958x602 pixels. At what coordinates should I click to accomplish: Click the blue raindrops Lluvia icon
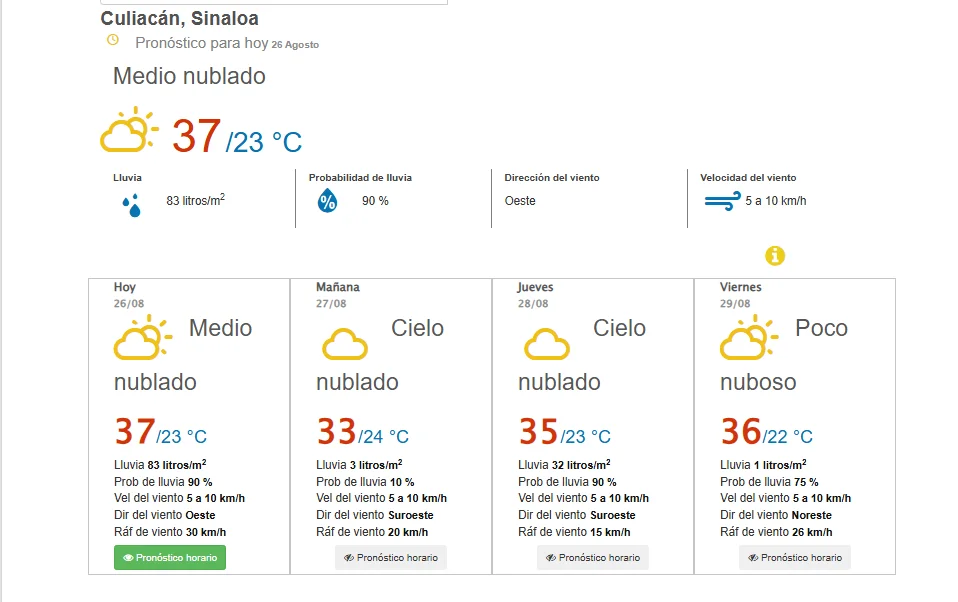132,205
